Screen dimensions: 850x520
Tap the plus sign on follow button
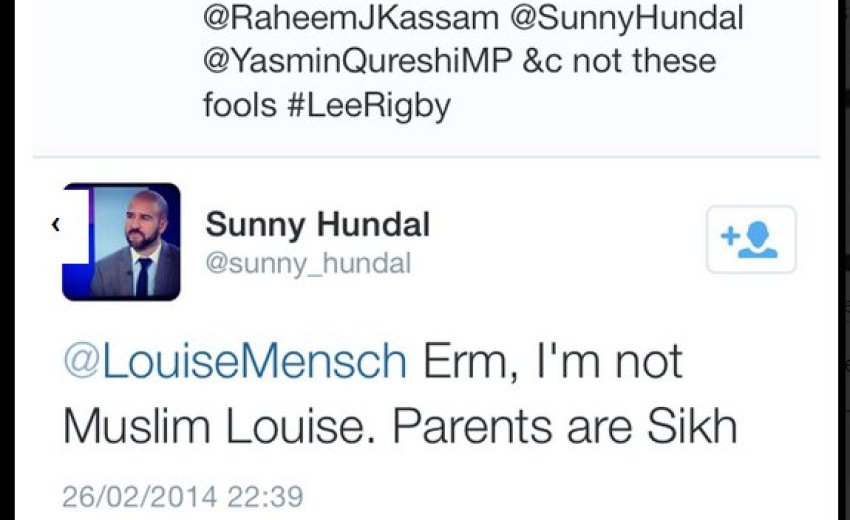click(730, 236)
